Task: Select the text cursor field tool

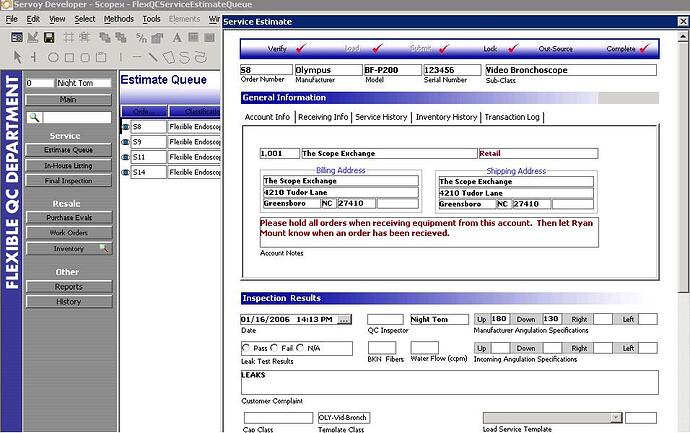Action: point(33,57)
